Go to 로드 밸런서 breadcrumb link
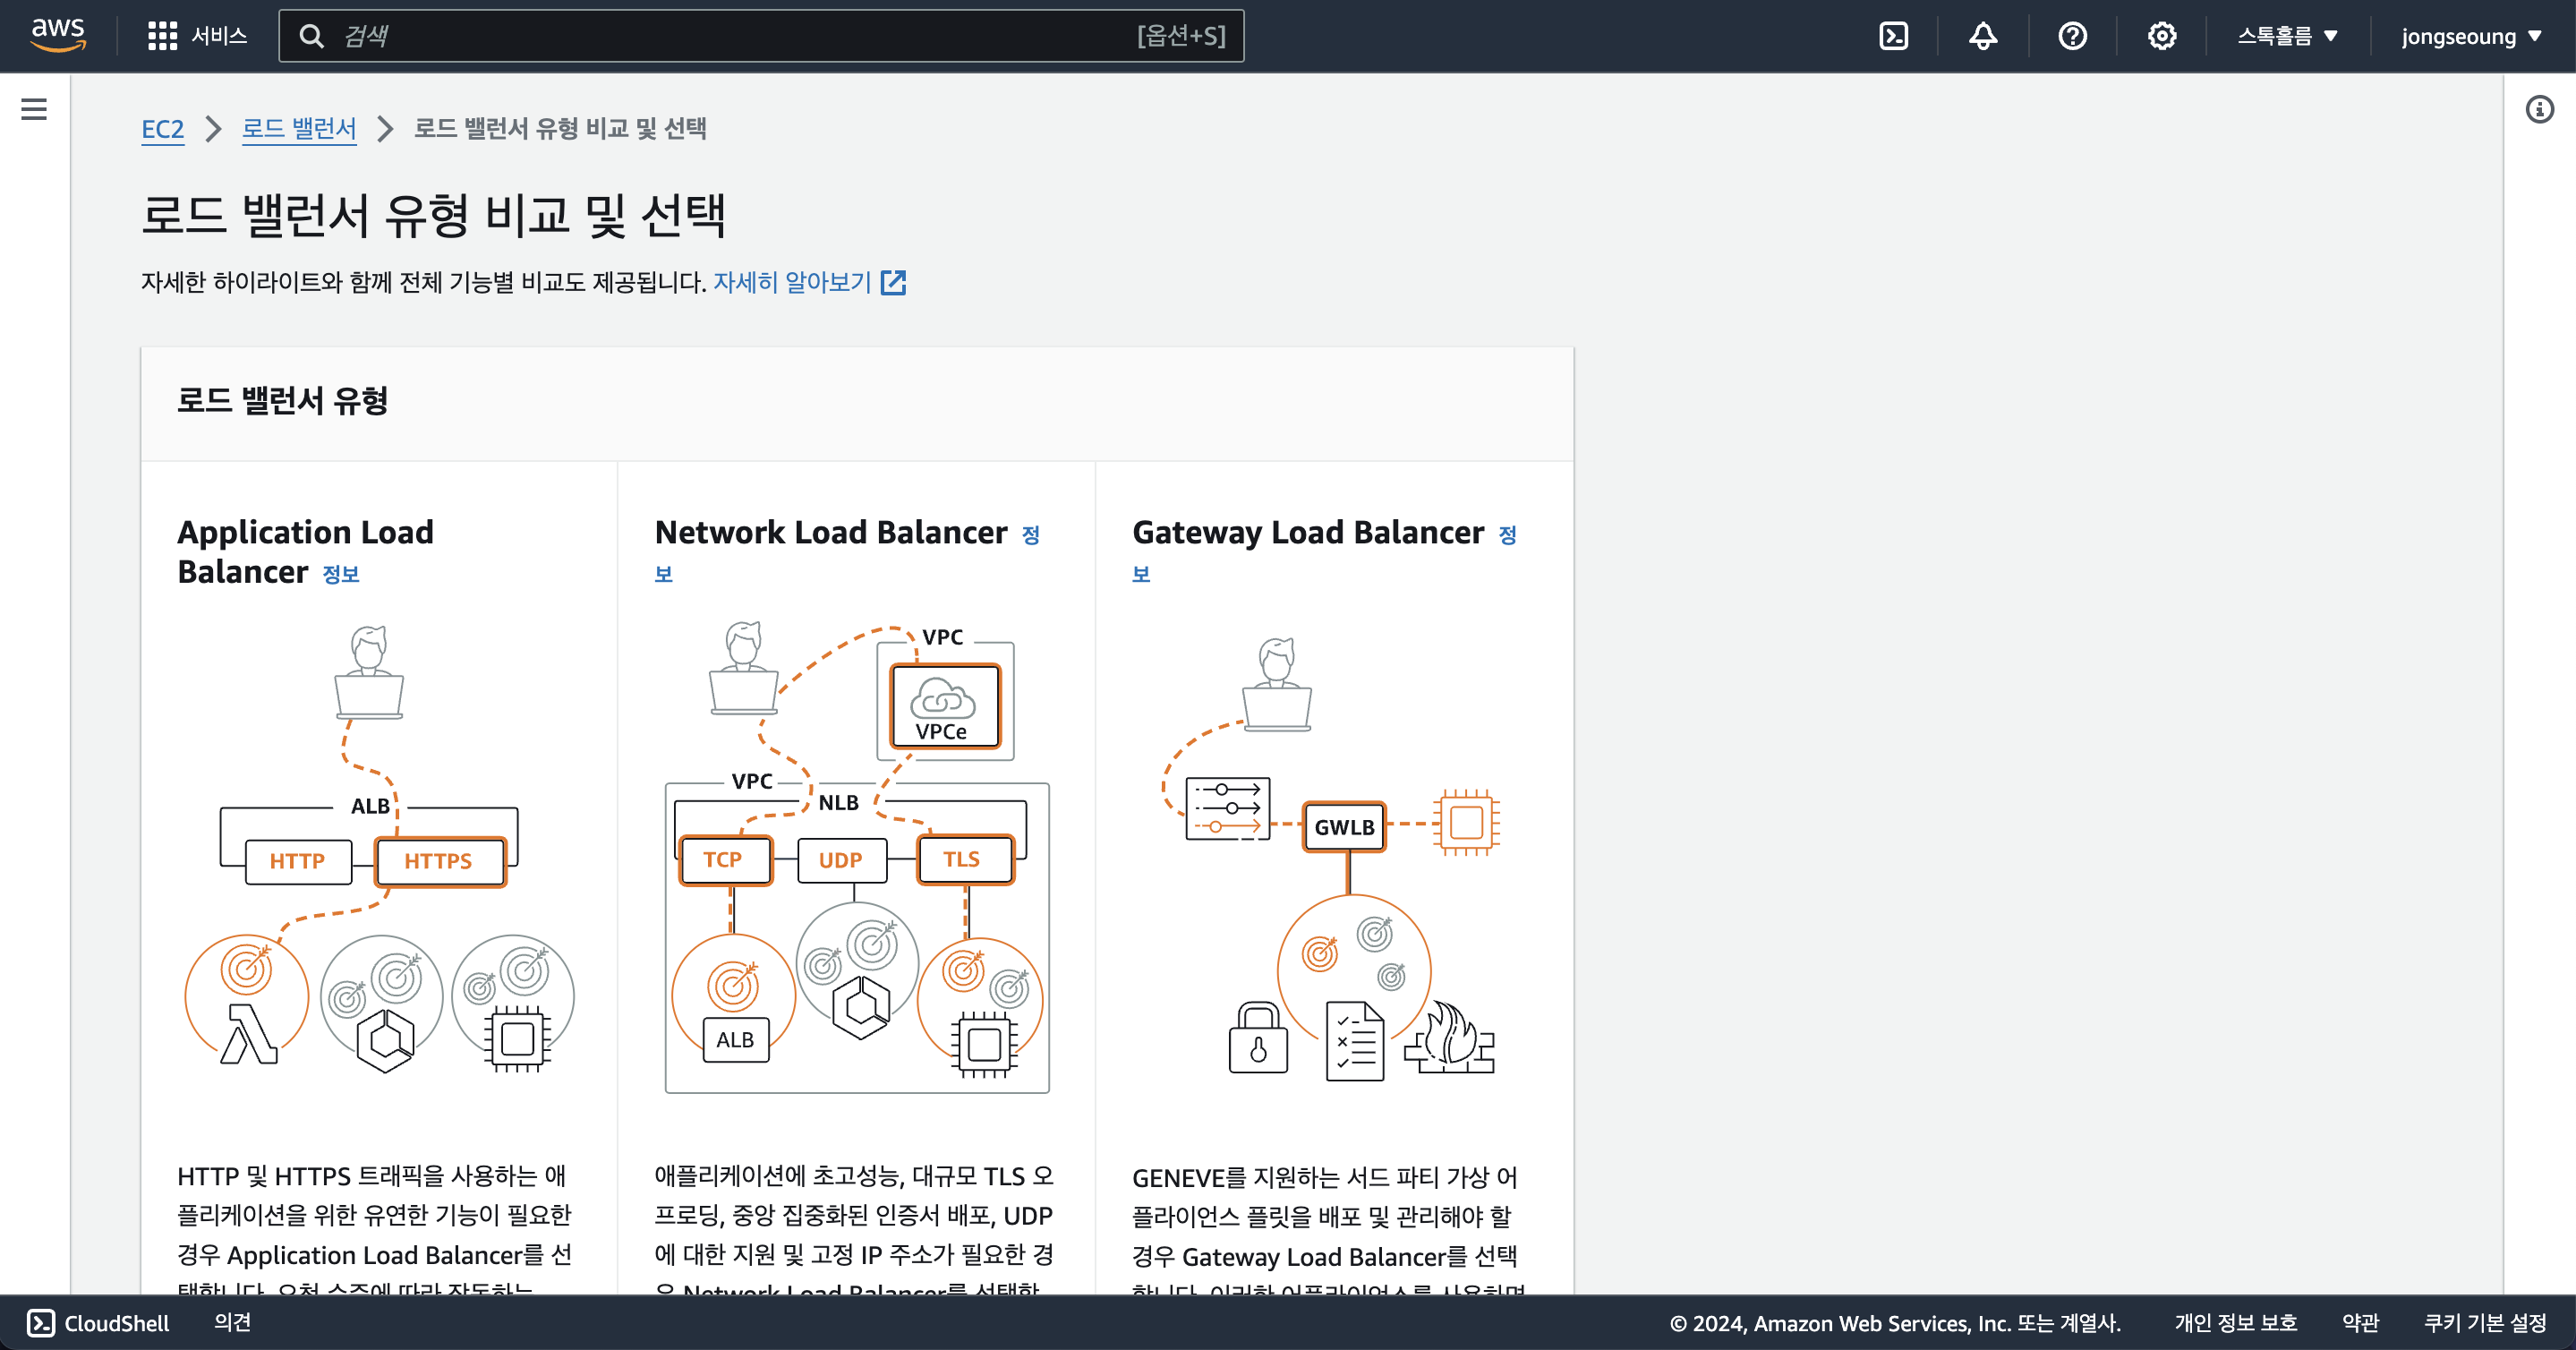 [299, 129]
